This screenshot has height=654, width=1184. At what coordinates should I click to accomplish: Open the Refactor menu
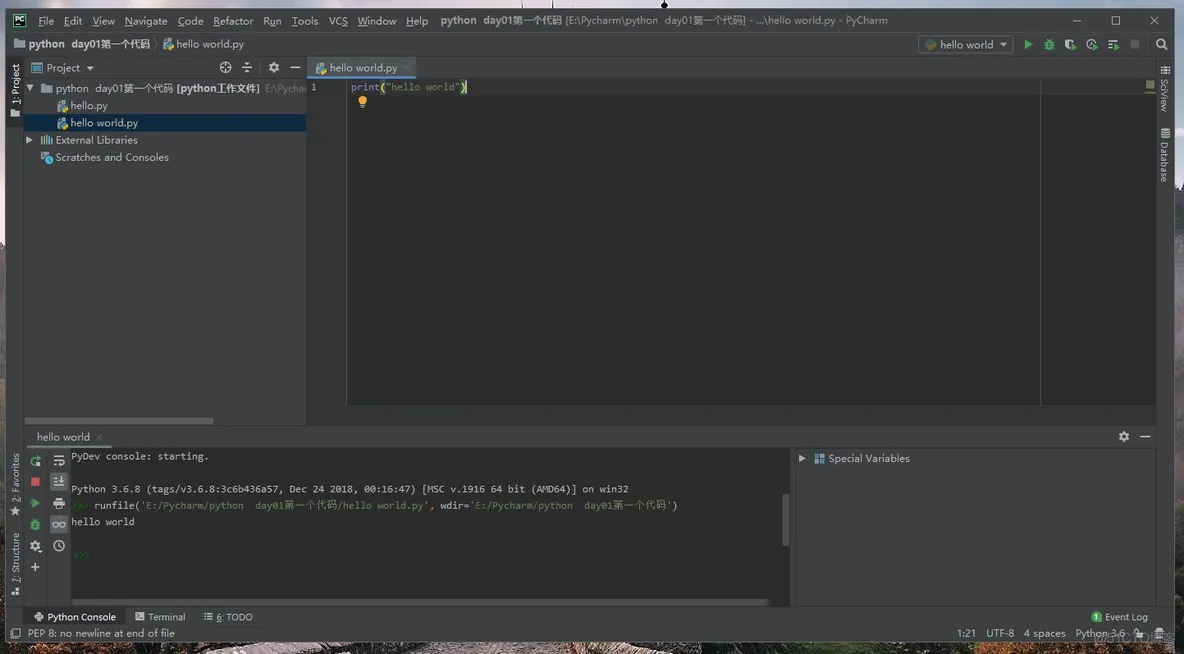233,21
